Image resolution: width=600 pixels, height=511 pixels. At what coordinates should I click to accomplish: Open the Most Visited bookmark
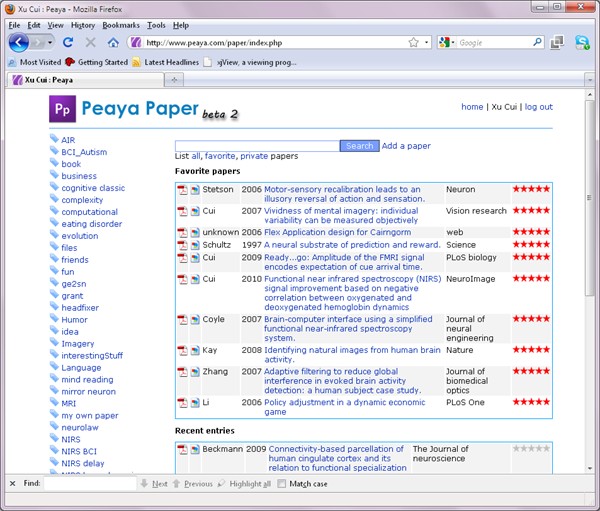(34, 62)
